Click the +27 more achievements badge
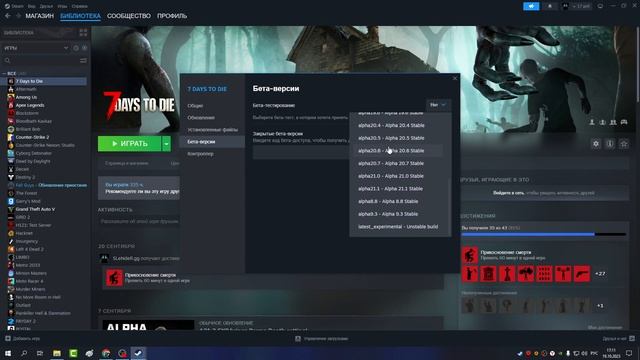 [600, 274]
